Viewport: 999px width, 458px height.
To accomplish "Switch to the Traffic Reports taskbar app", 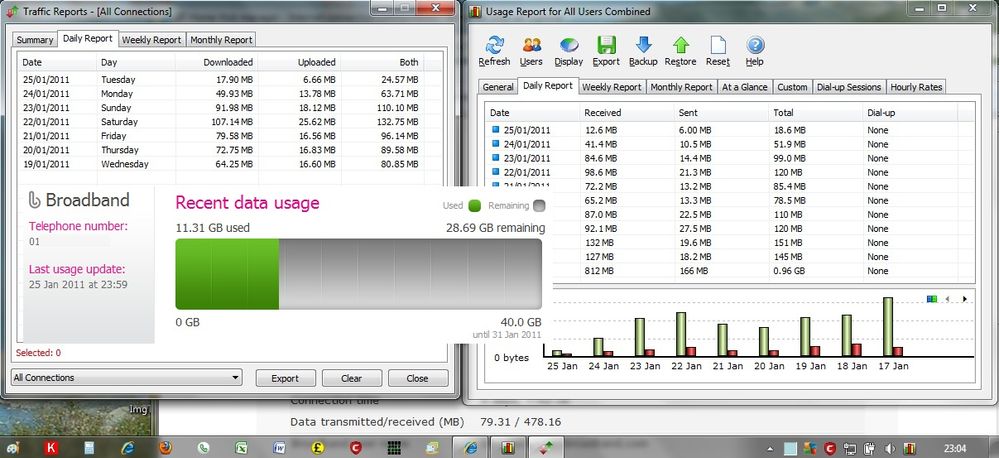I will point(547,447).
